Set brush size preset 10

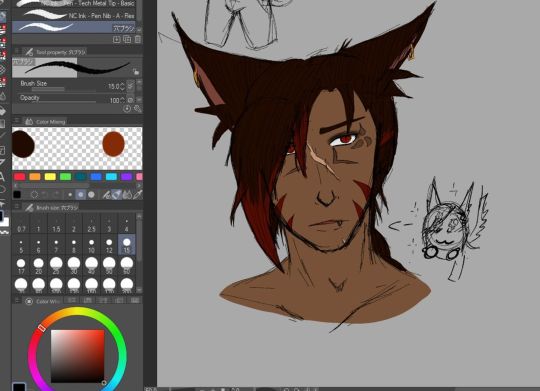point(91,245)
